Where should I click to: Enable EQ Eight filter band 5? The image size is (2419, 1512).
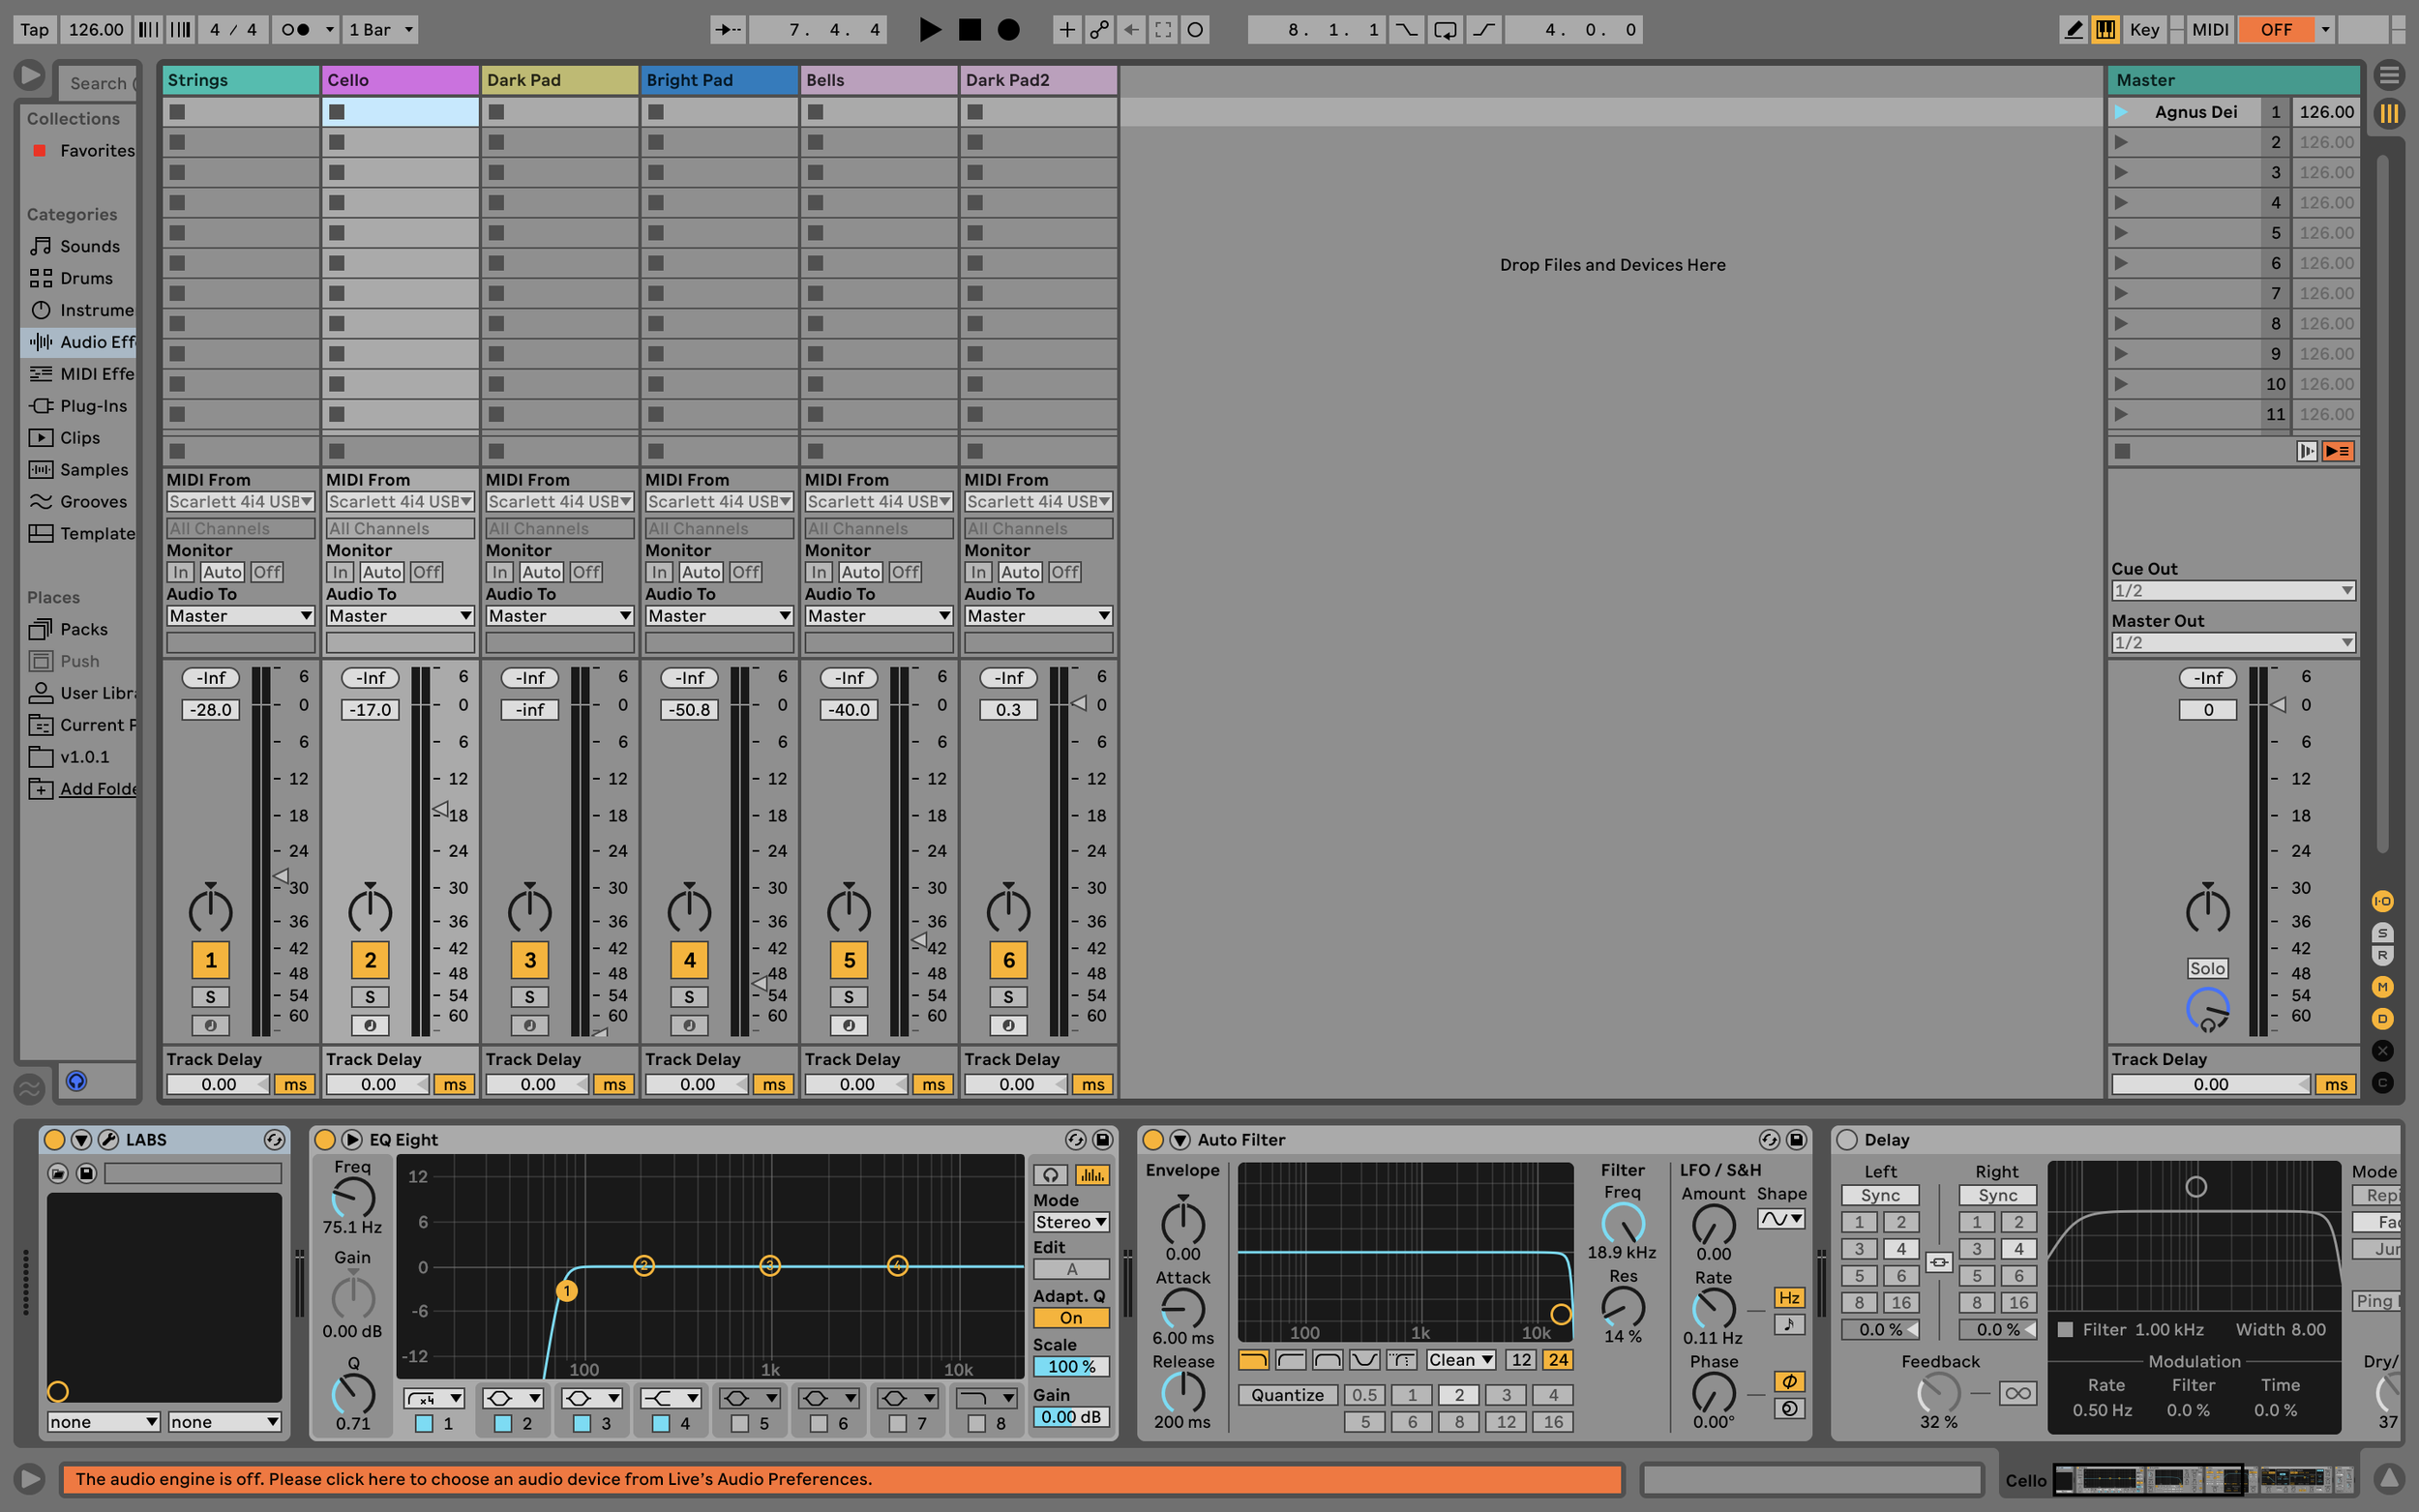click(740, 1423)
